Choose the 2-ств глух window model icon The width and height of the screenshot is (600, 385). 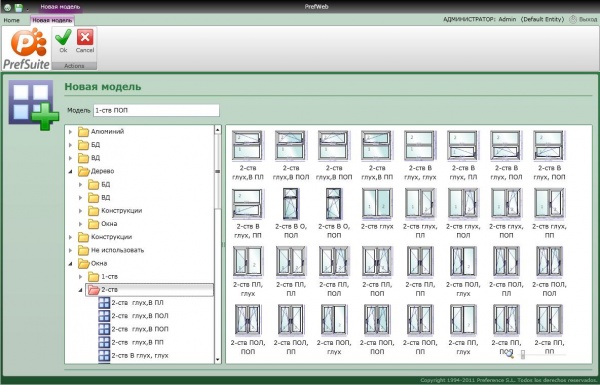pyautogui.click(x=377, y=204)
